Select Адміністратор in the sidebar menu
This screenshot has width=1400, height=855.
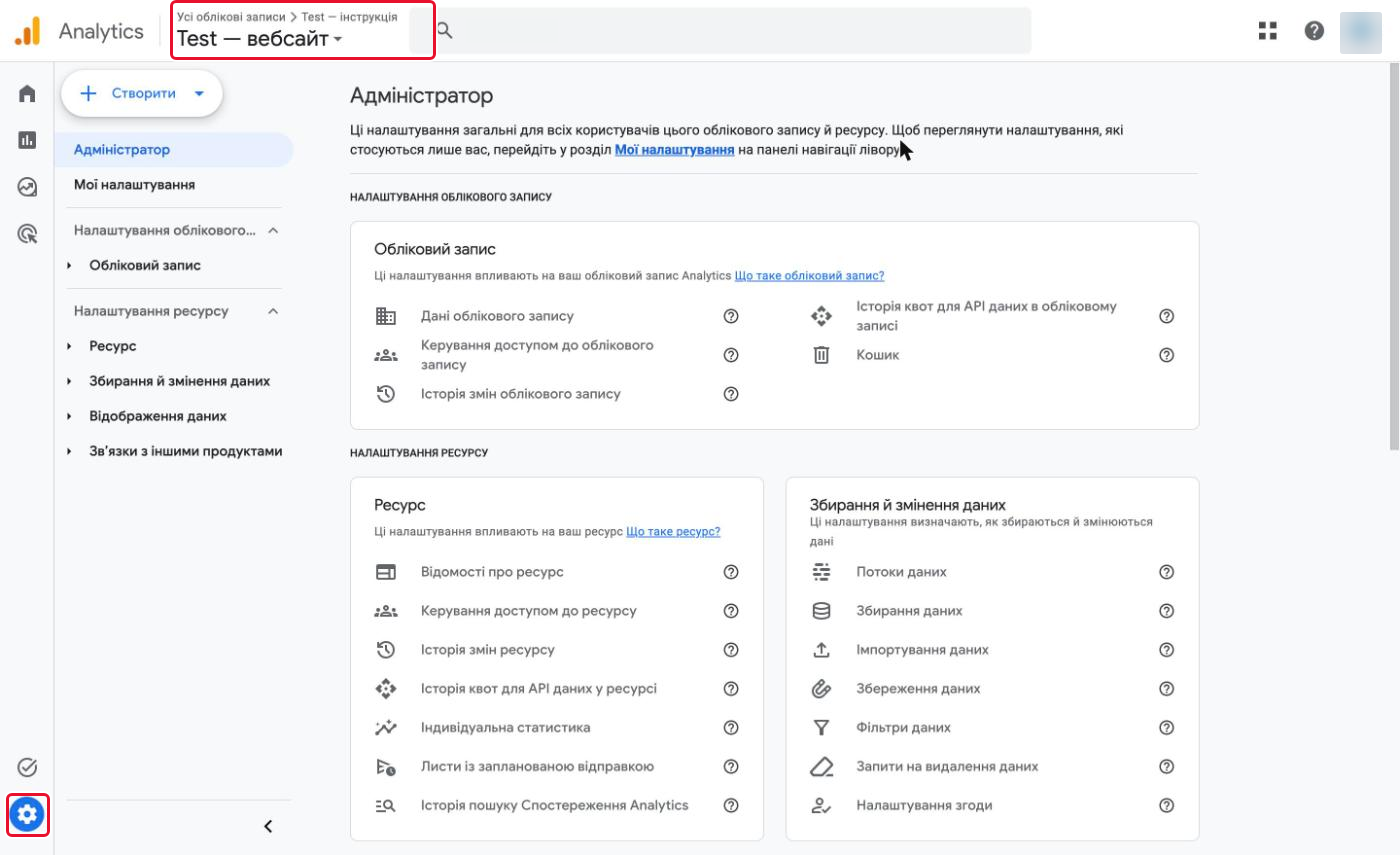(x=122, y=150)
